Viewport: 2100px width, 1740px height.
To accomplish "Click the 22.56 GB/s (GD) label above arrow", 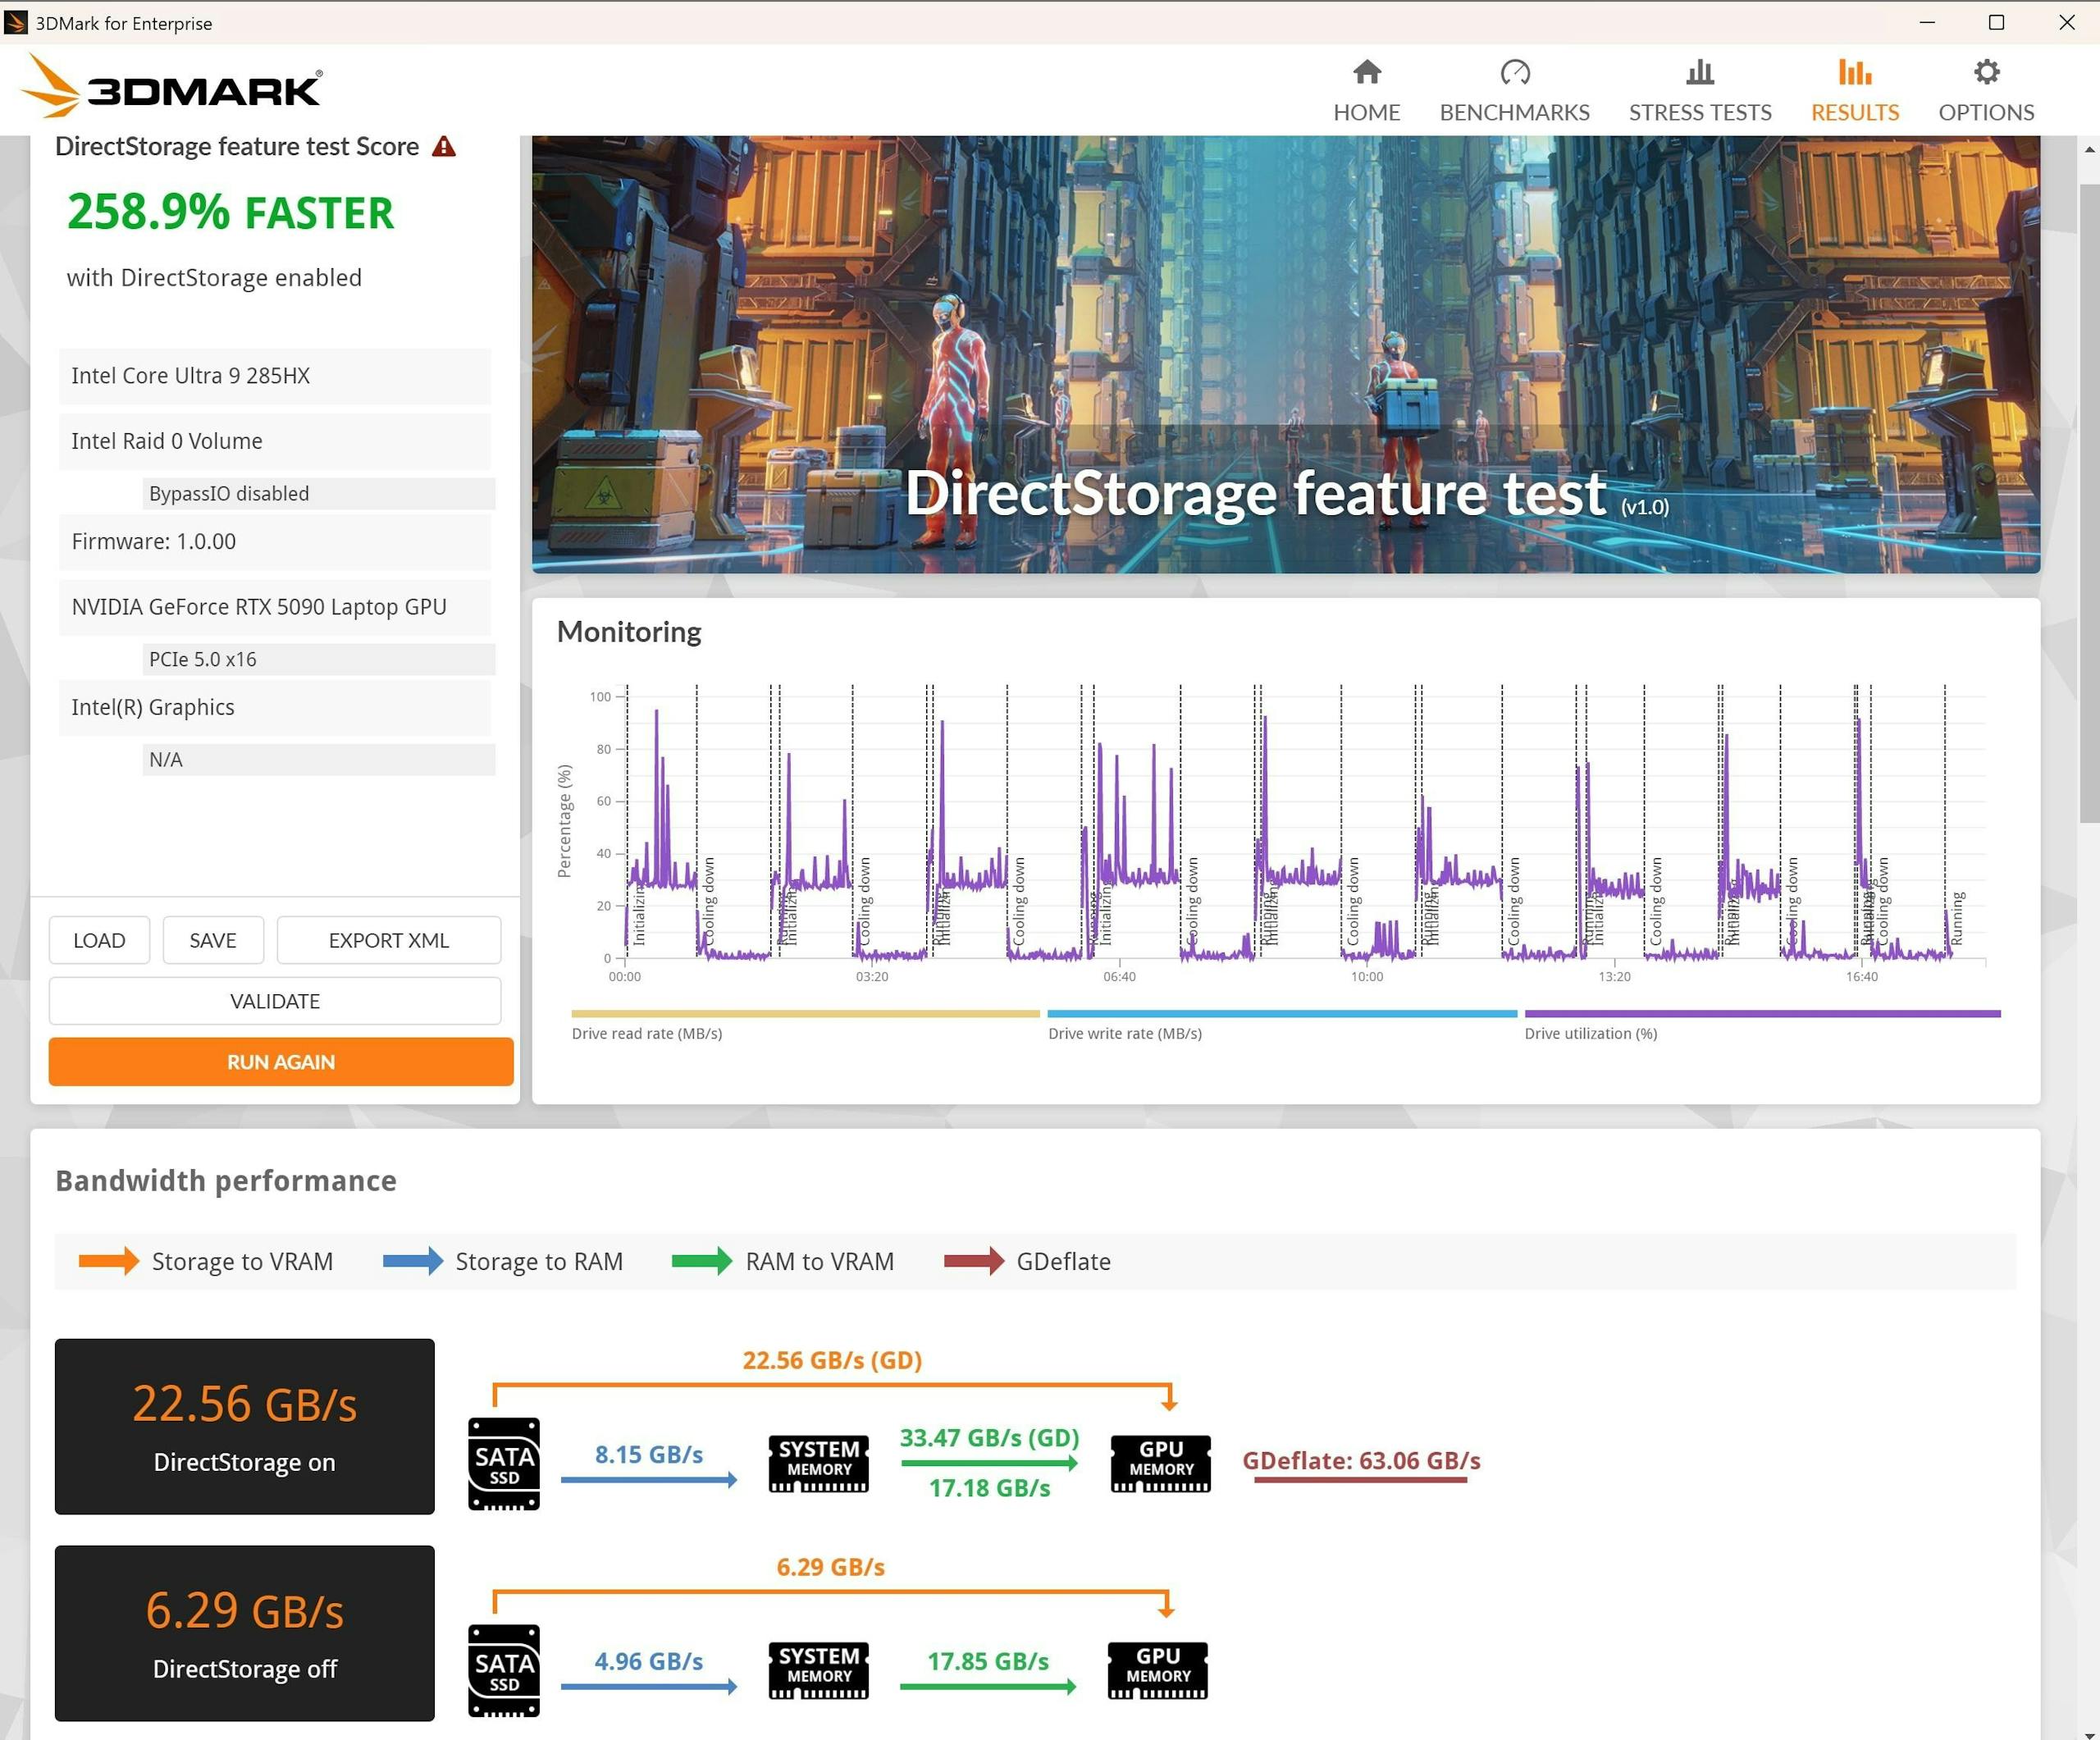I will 832,1360.
